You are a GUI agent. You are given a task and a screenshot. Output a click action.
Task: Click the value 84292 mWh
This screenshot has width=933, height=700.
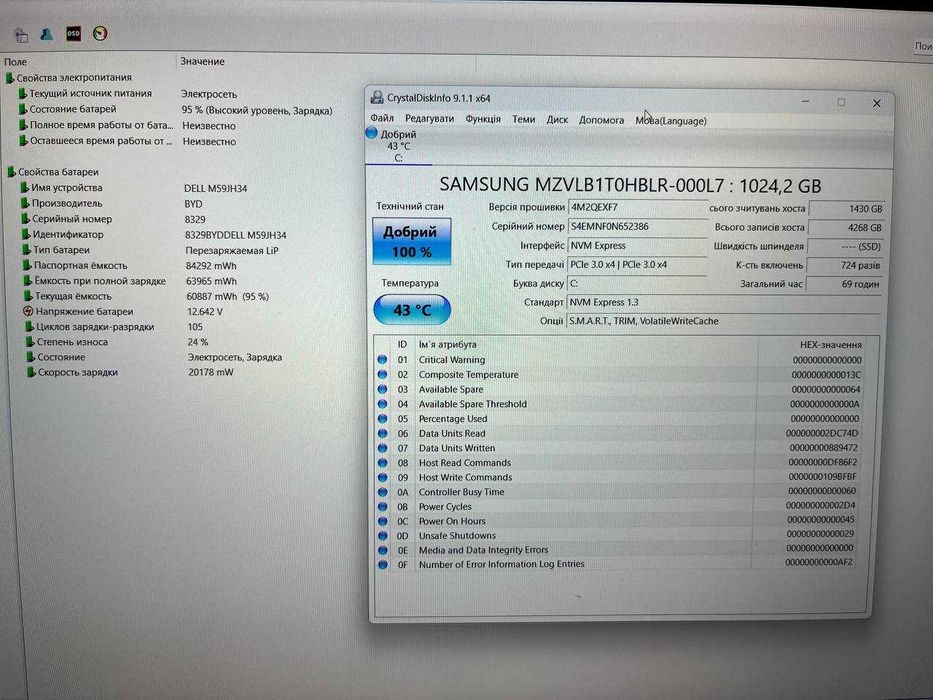[211, 266]
